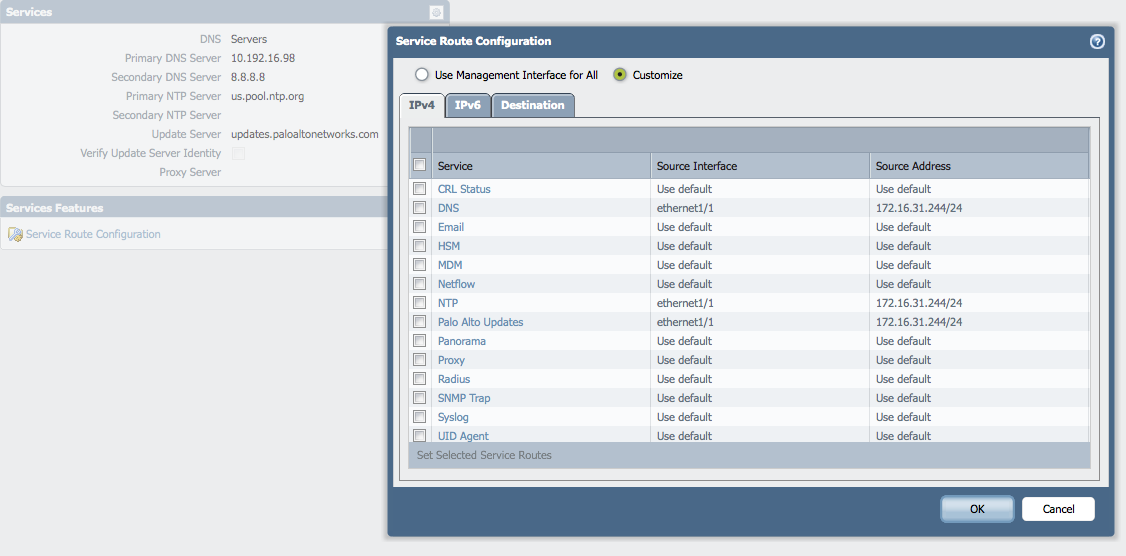Switch to the IPv6 tab
Image resolution: width=1126 pixels, height=556 pixels.
pos(468,105)
